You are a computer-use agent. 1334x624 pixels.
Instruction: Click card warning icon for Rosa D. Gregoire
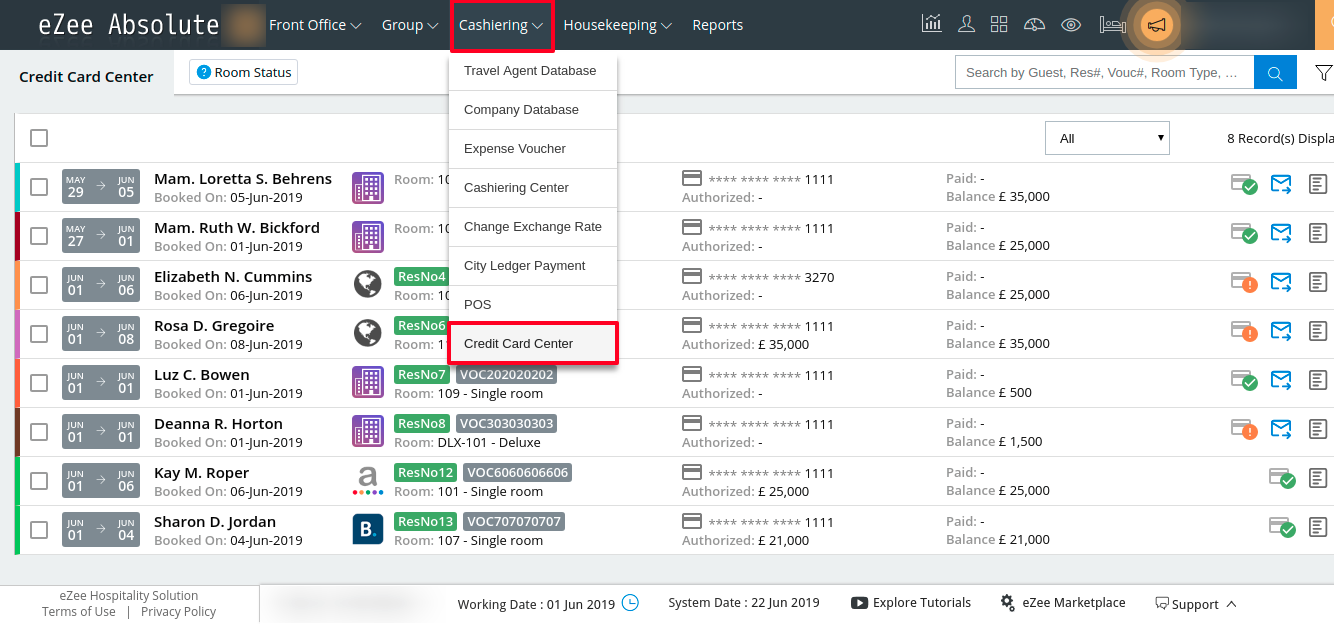[1244, 331]
